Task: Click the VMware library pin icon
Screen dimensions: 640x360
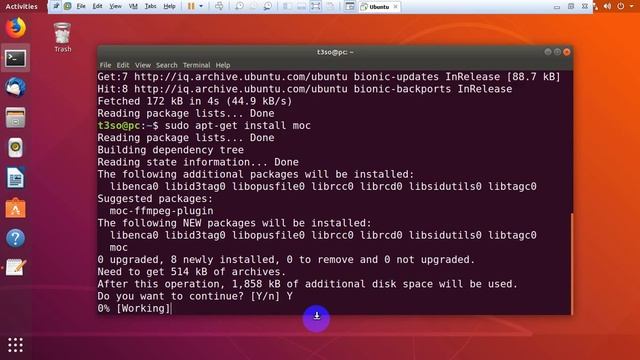Action: [x=56, y=6]
